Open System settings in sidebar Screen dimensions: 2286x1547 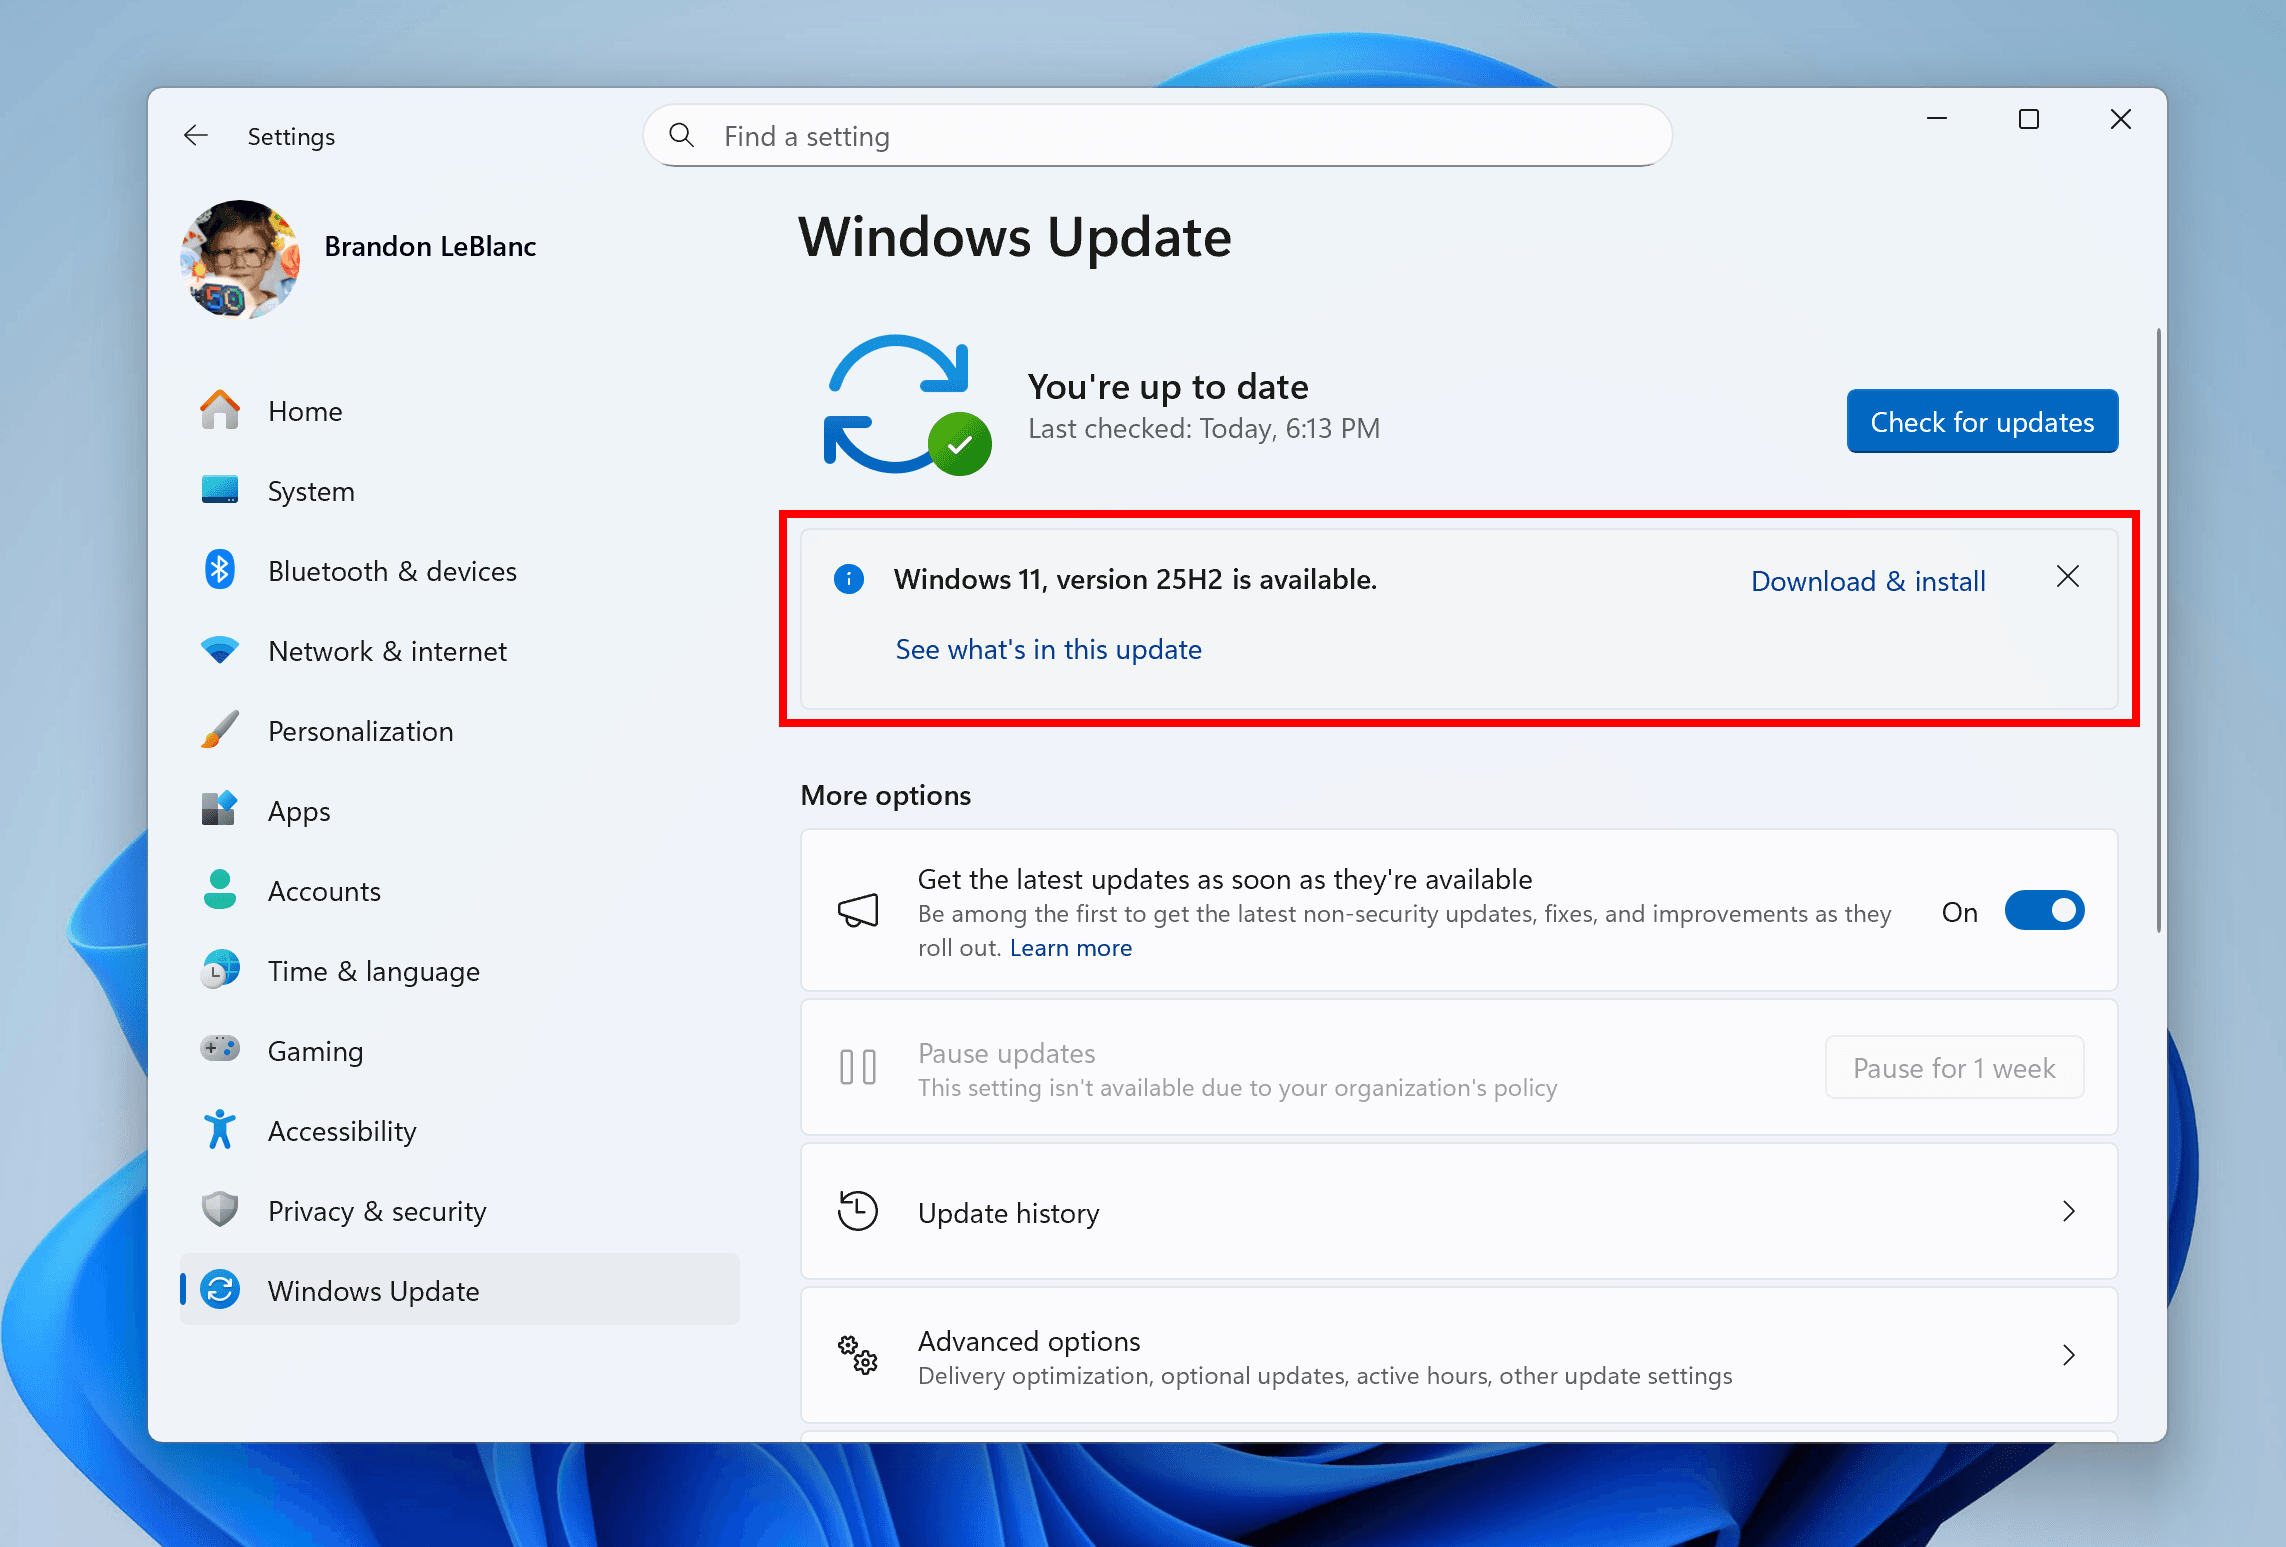pos(311,491)
